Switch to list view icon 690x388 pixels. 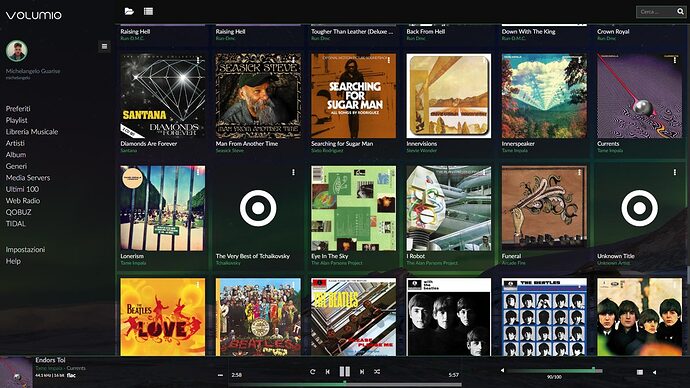click(x=148, y=11)
